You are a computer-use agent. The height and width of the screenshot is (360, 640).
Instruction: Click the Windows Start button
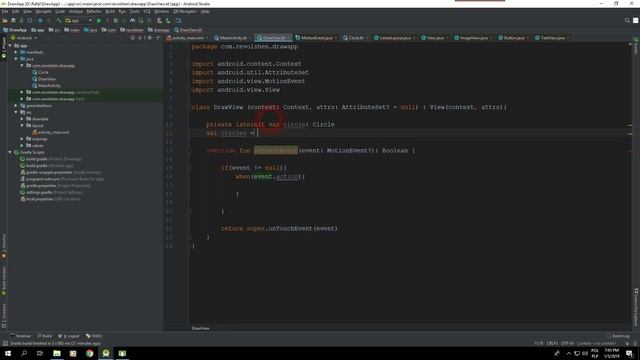pyautogui.click(x=8, y=353)
